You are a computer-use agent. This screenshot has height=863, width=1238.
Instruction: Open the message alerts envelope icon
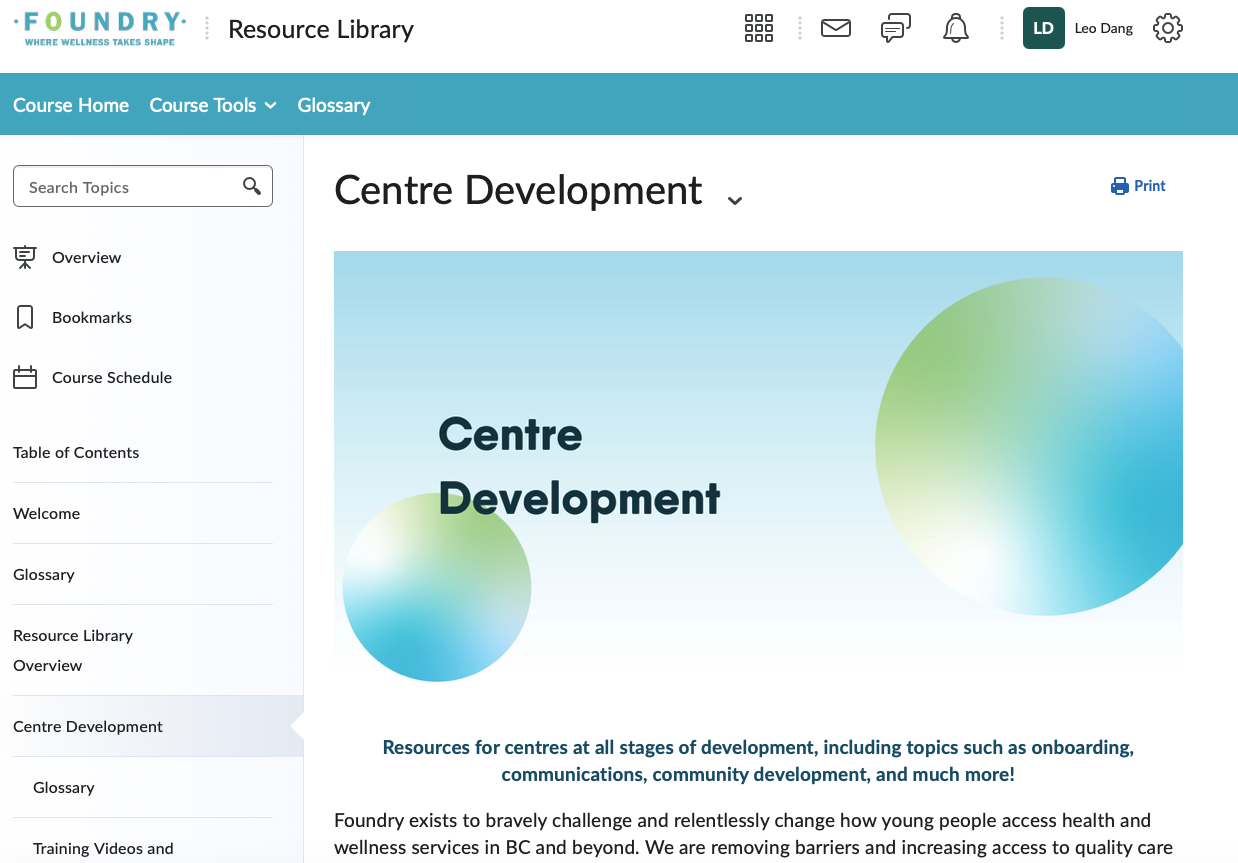tap(835, 28)
